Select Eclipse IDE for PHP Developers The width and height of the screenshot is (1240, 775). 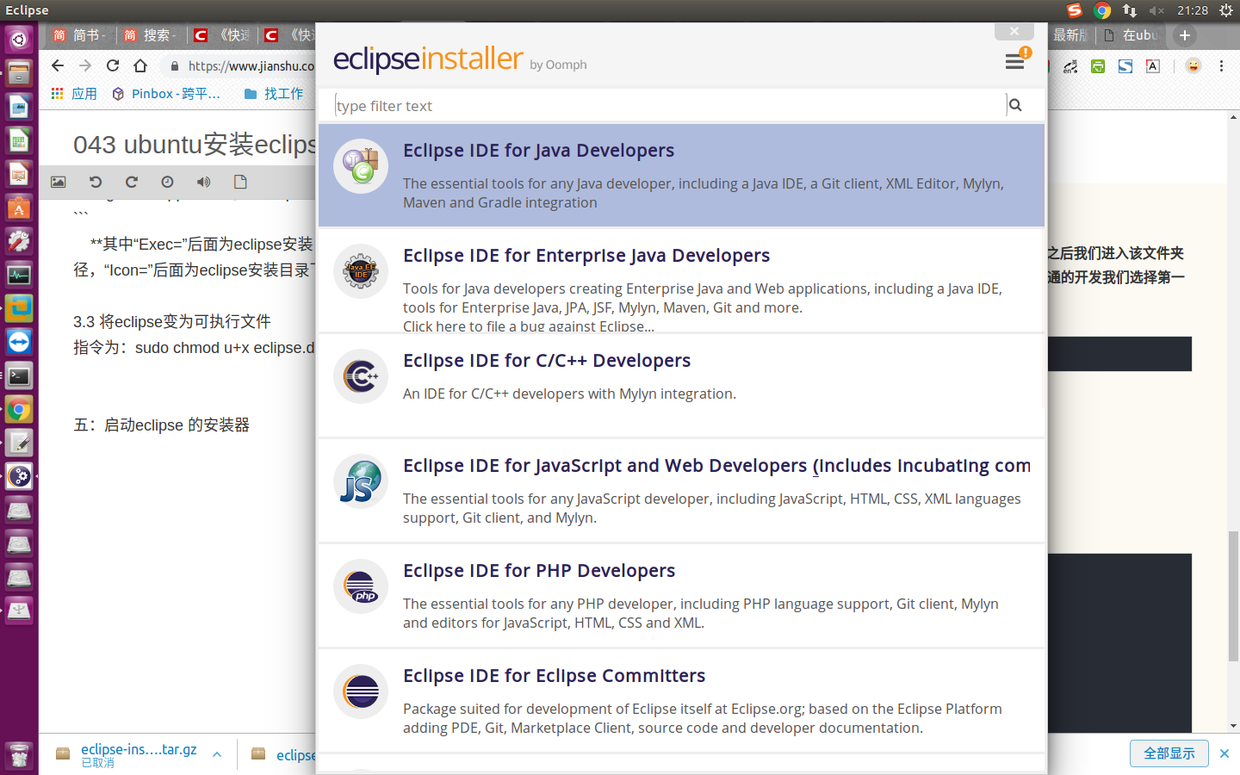tap(539, 571)
